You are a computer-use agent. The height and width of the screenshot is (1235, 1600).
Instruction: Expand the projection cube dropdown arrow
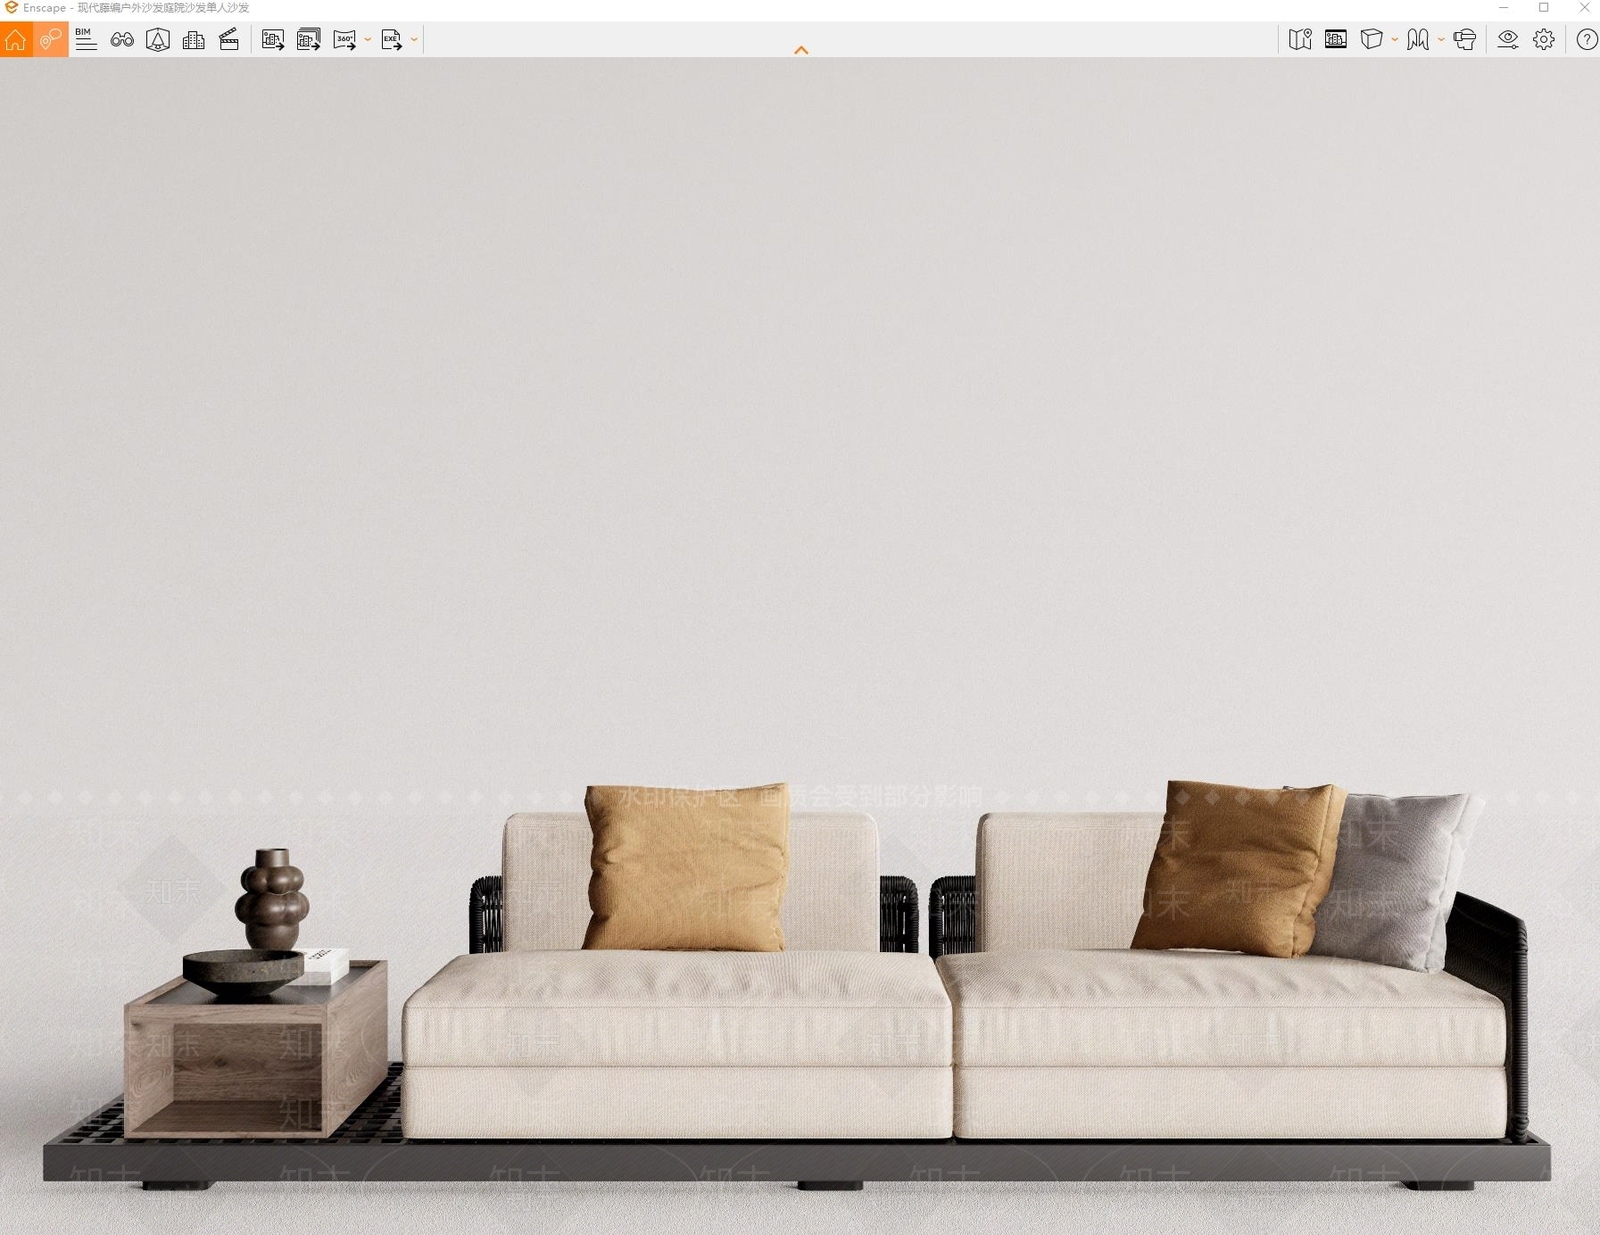1395,40
